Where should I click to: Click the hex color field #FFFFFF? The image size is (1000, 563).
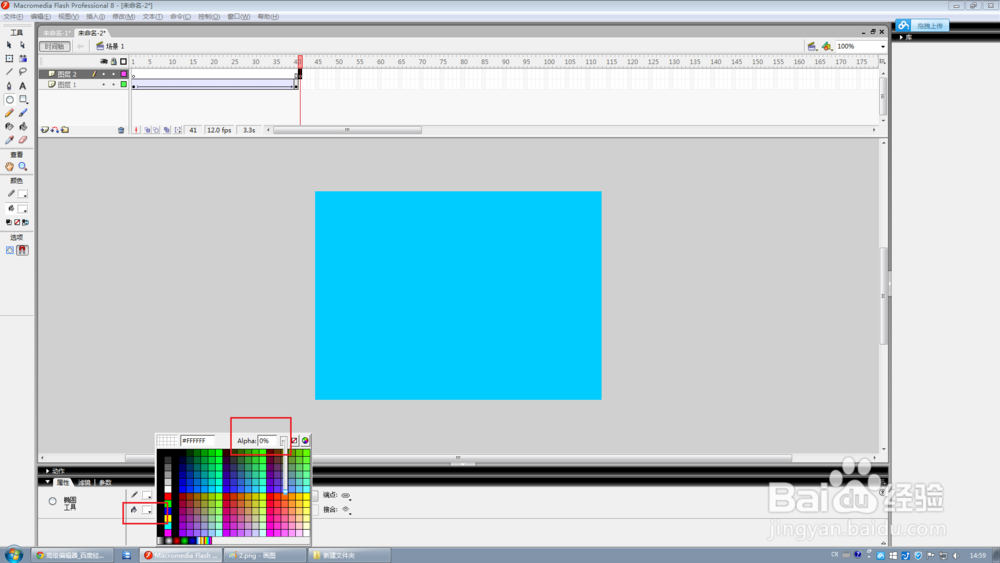(197, 441)
